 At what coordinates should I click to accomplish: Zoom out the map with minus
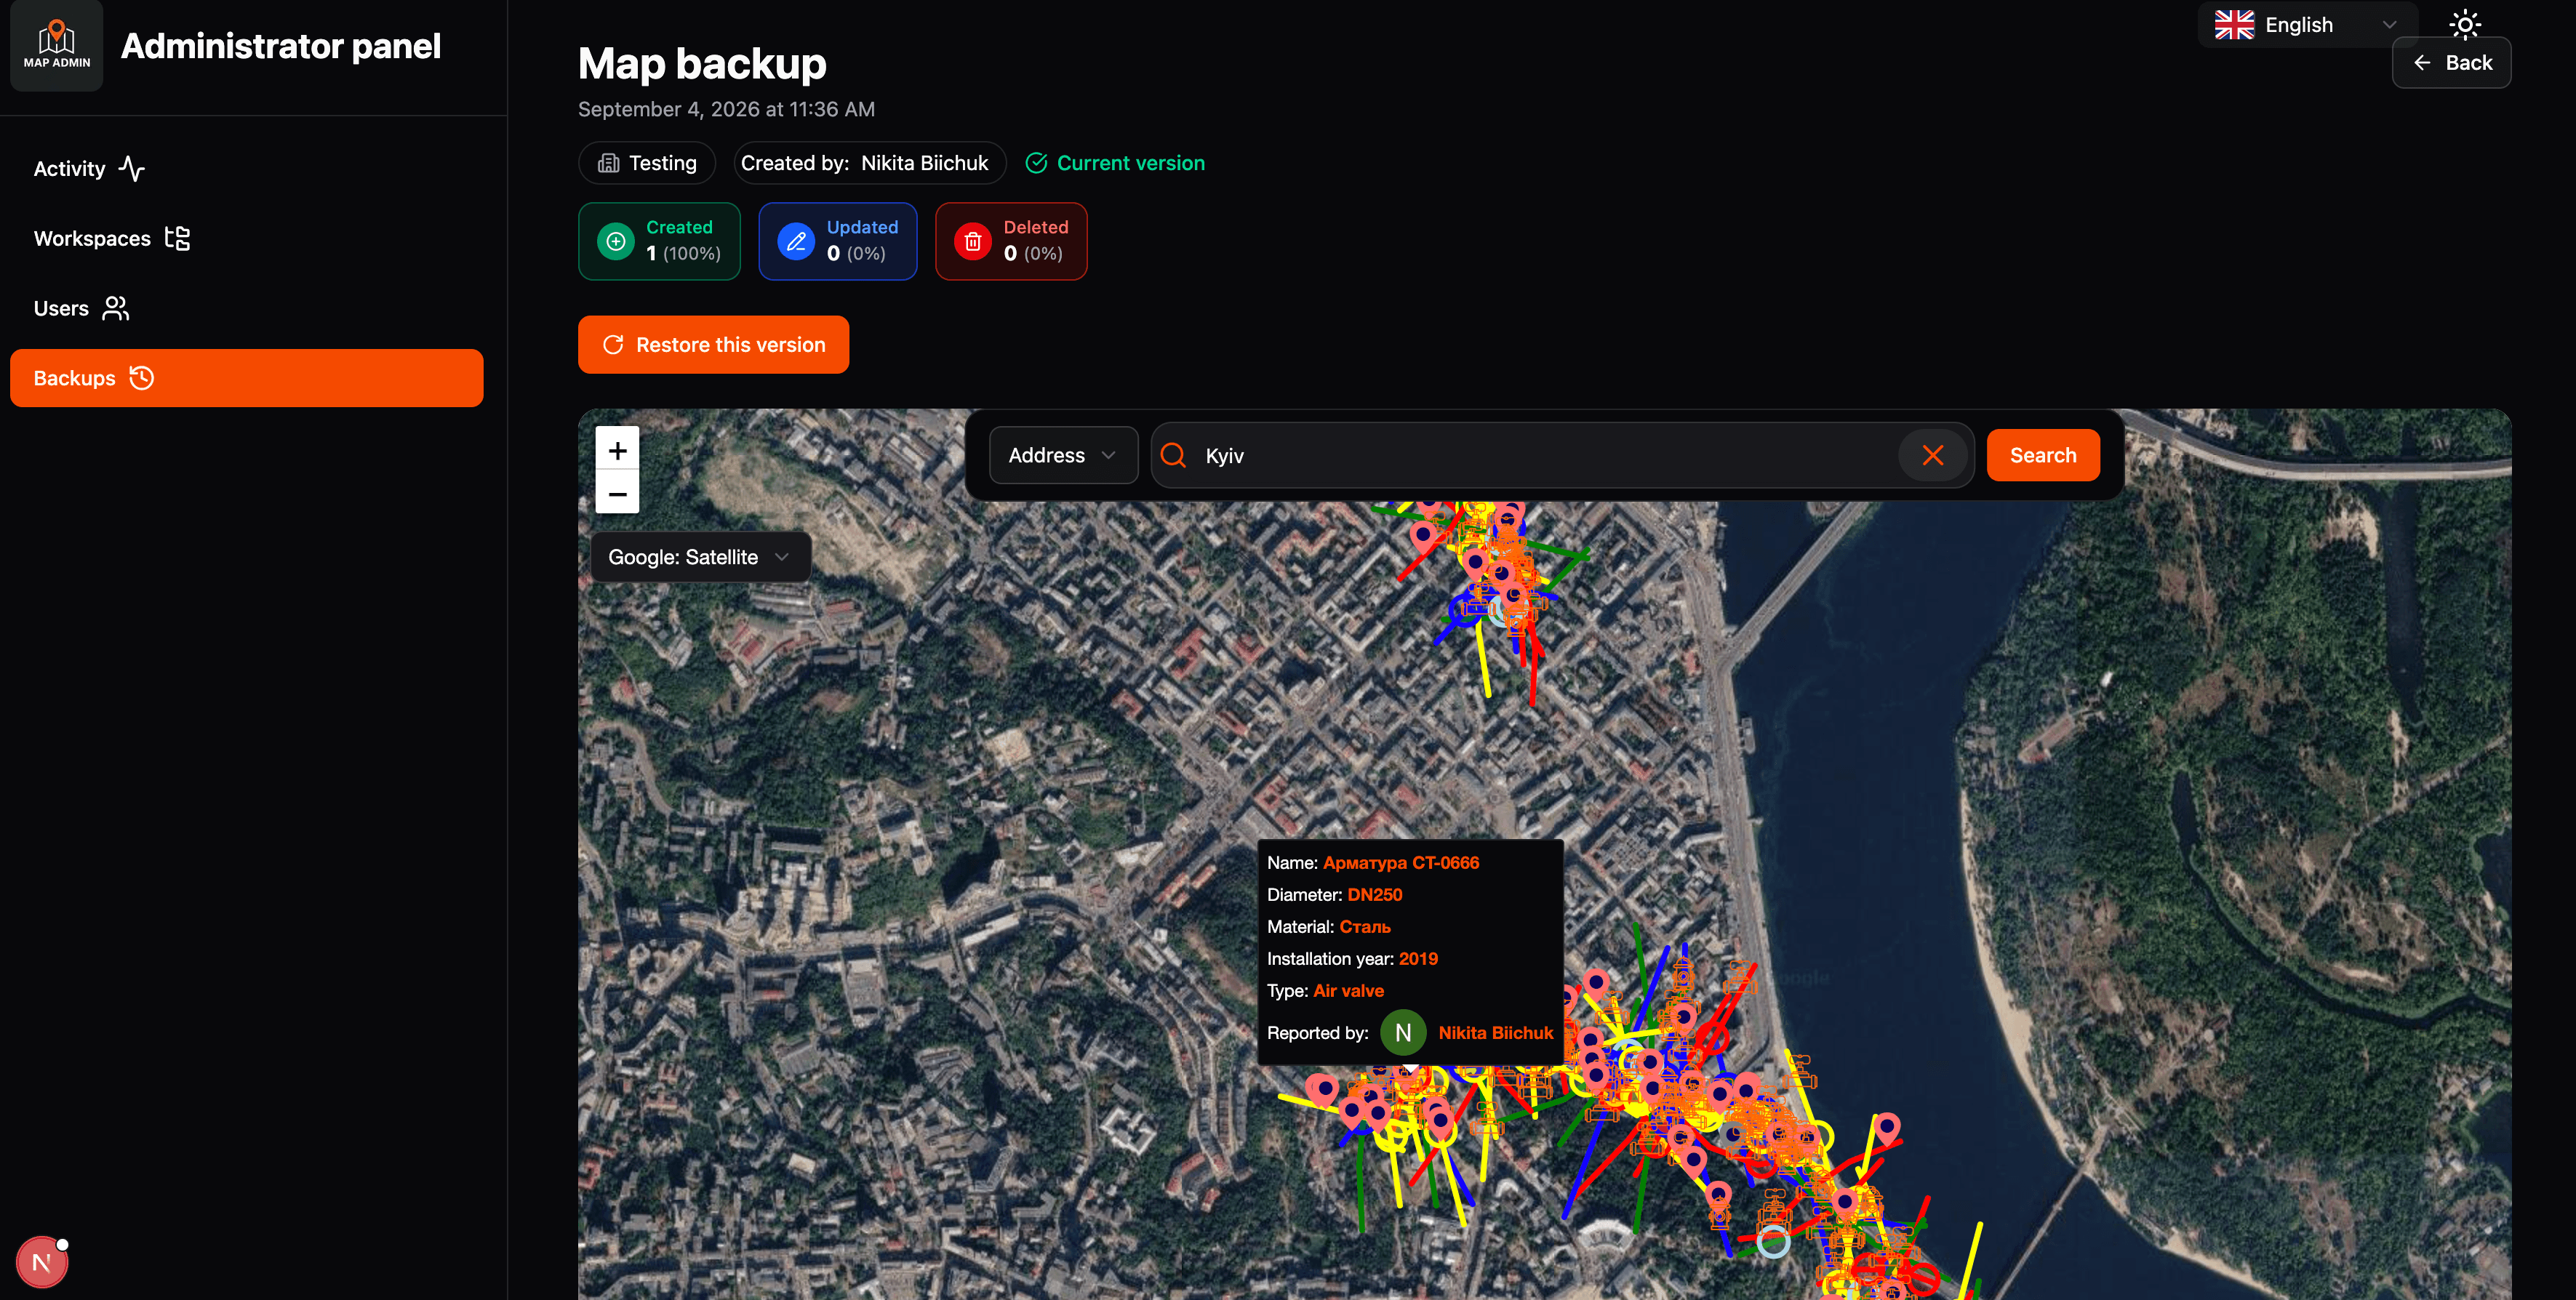pyautogui.click(x=617, y=493)
